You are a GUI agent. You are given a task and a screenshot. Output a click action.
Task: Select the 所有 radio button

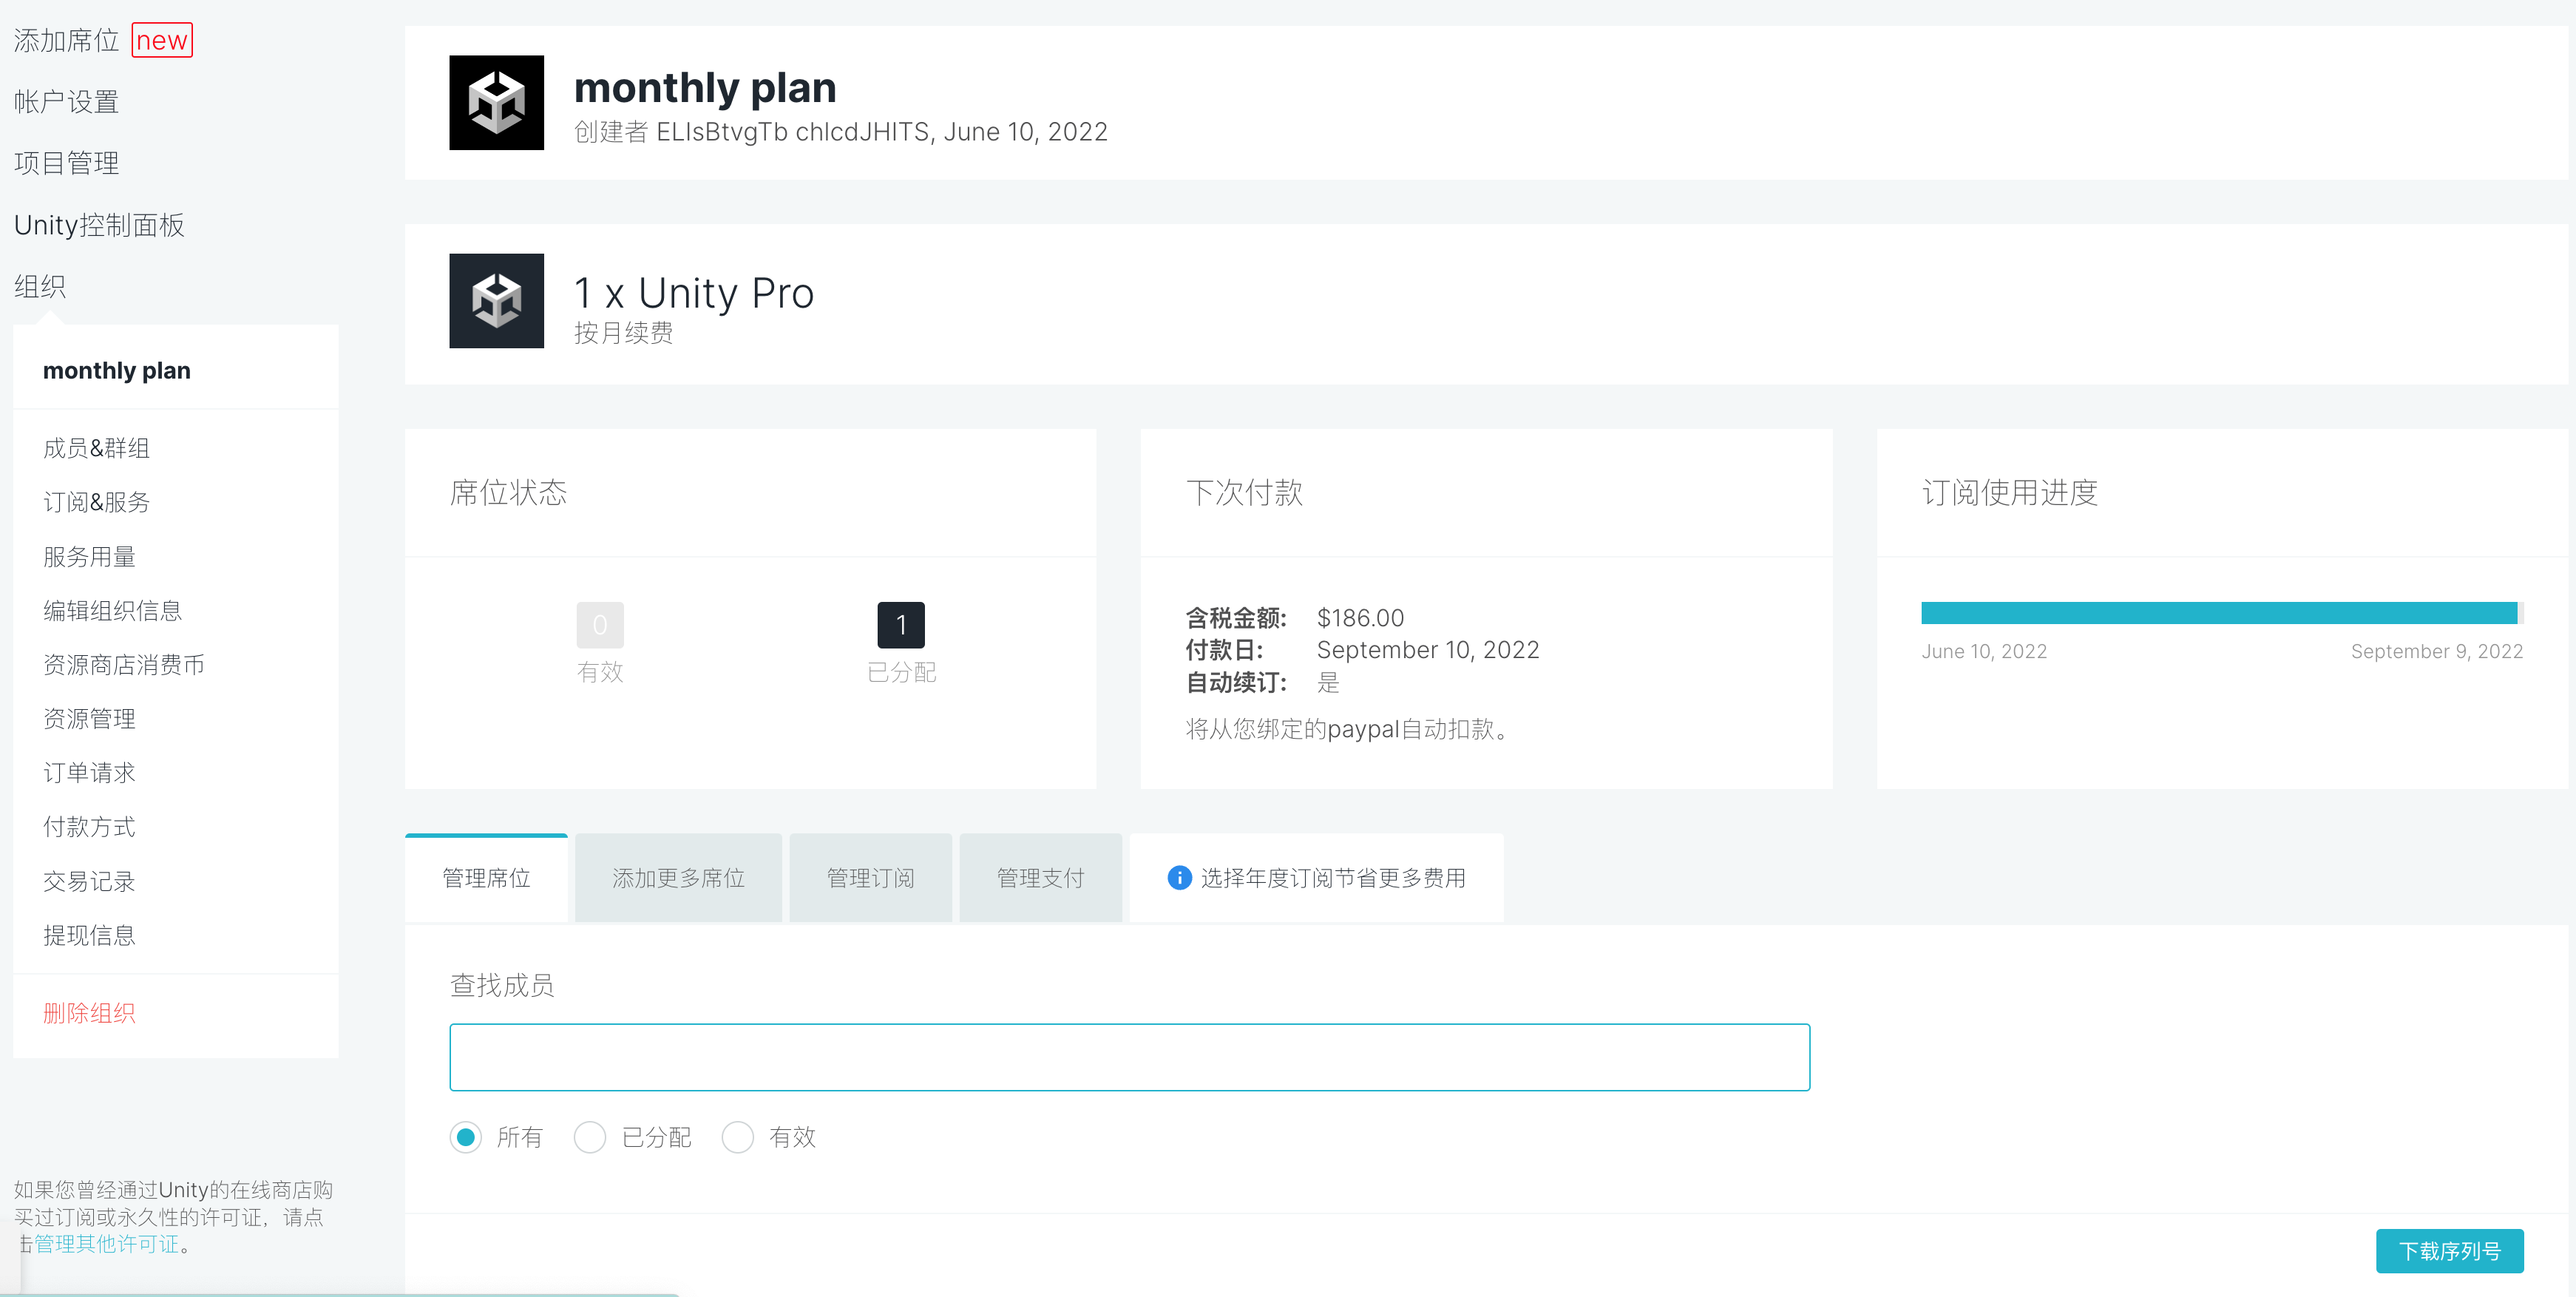click(466, 1137)
